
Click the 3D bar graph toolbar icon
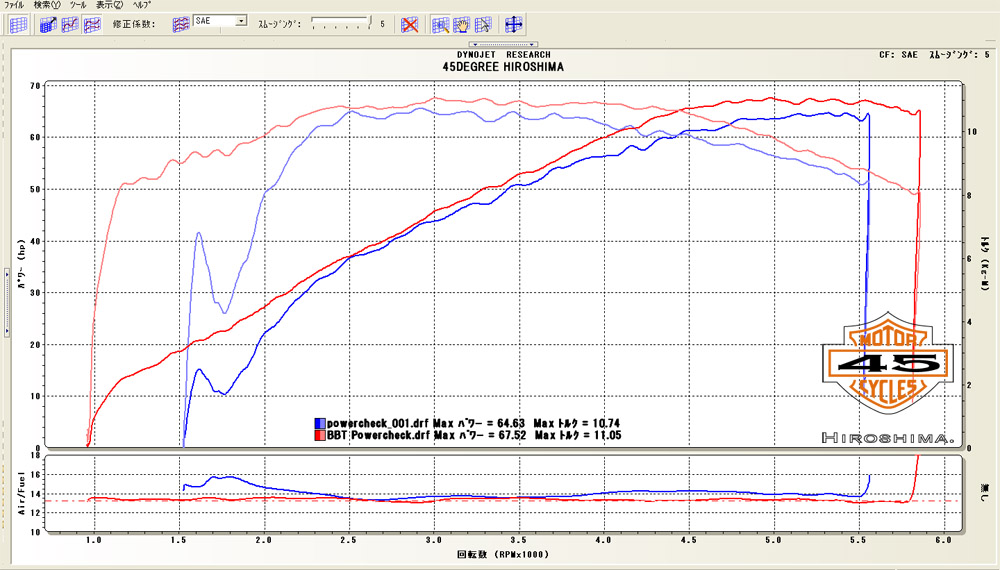[48, 24]
